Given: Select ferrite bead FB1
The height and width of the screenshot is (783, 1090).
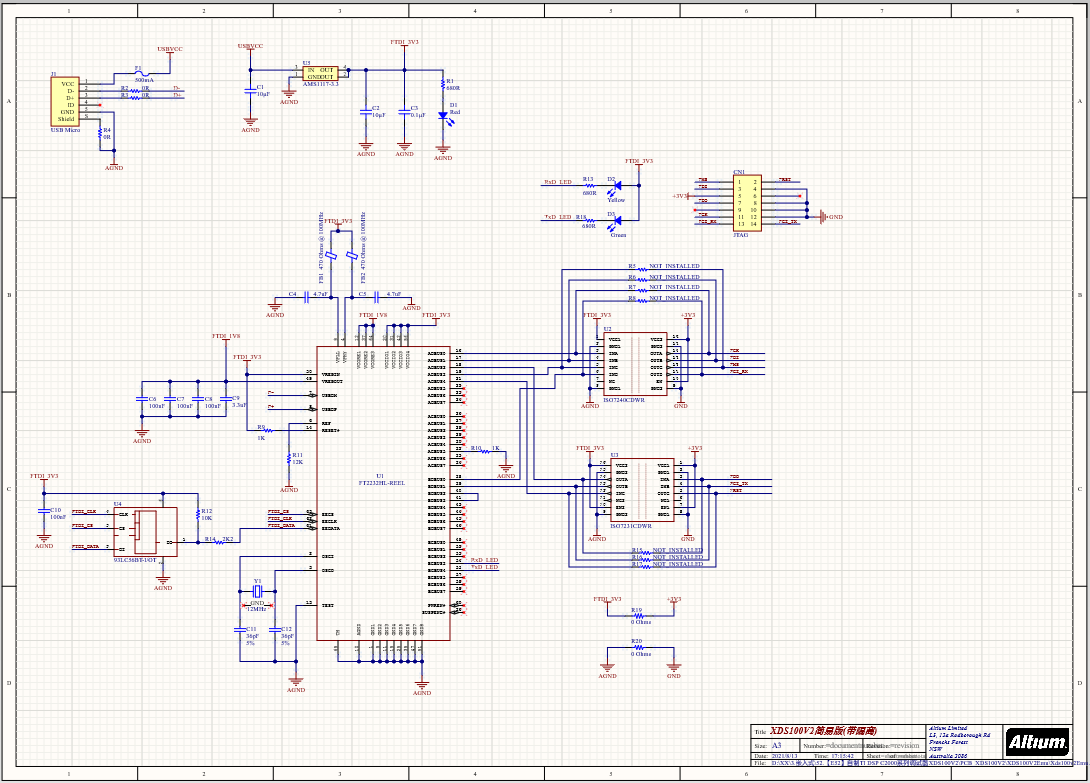Looking at the screenshot, I should [x=331, y=256].
